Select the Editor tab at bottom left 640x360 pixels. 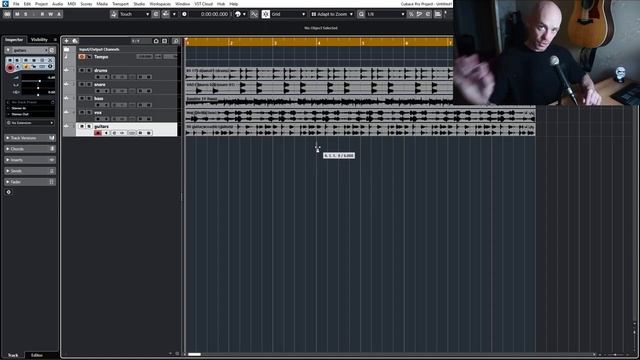pos(37,355)
